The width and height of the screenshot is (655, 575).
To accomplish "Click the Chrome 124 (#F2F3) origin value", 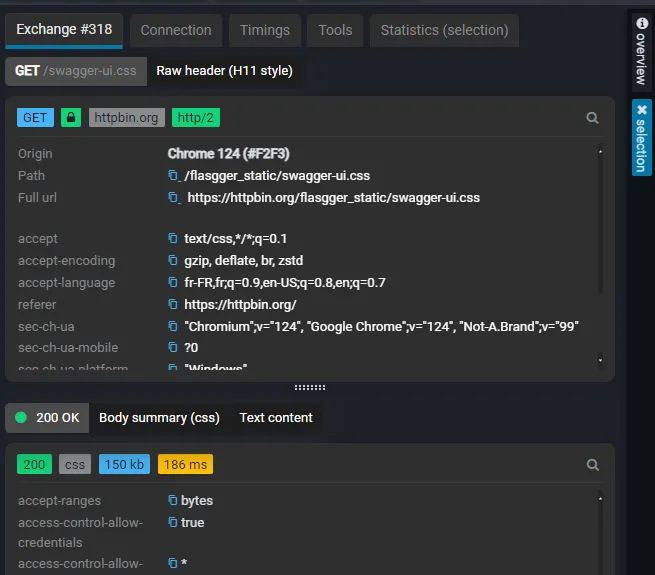I will 228,154.
